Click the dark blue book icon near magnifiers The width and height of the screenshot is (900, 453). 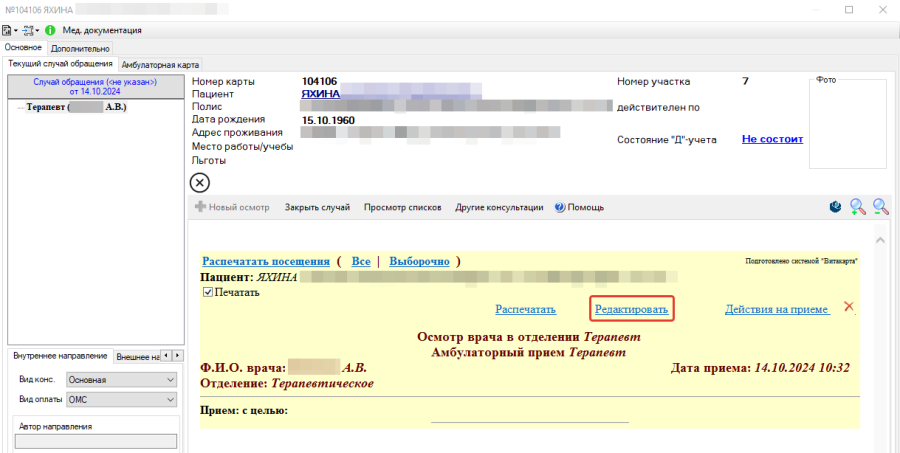(x=834, y=207)
